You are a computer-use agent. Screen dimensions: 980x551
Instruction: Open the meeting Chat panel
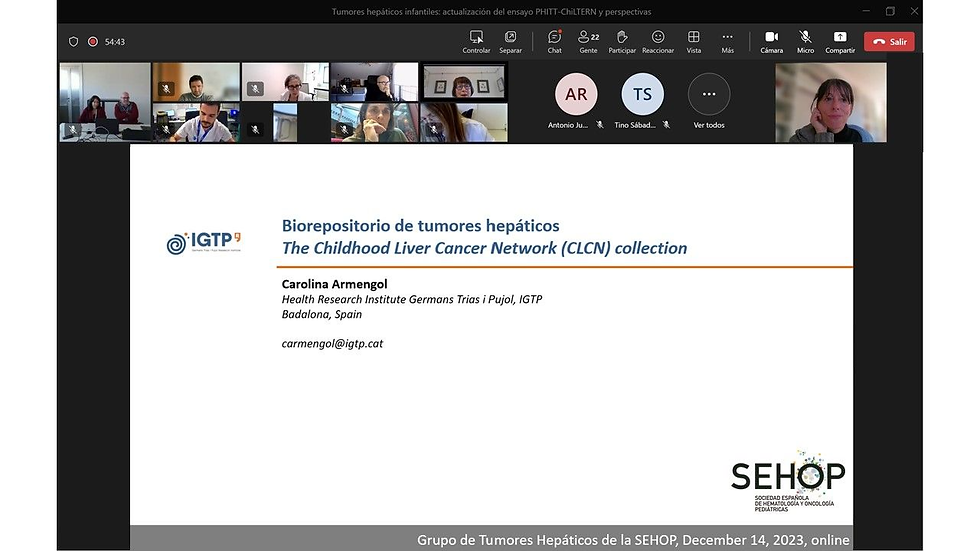click(x=554, y=41)
